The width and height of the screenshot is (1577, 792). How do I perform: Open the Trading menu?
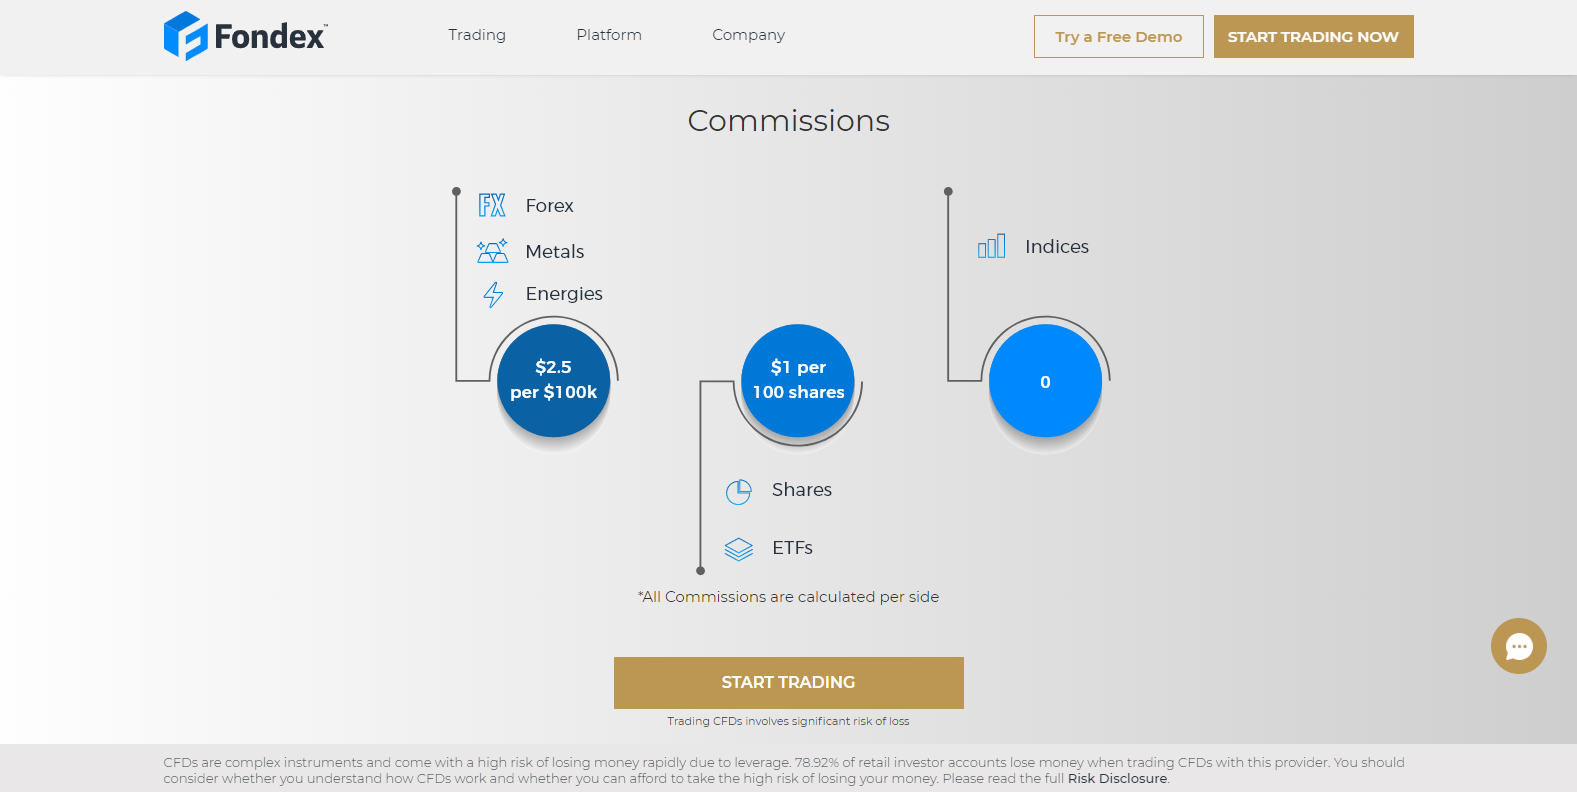tap(477, 35)
